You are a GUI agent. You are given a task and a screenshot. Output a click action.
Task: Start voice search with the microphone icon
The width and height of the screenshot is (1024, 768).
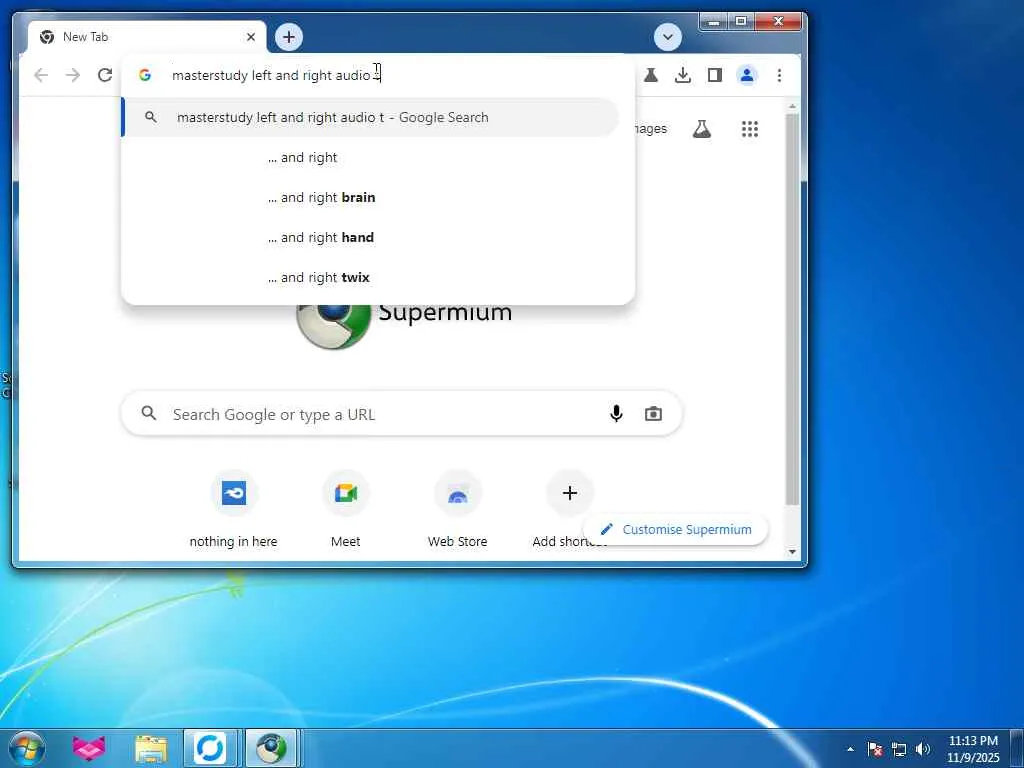616,413
